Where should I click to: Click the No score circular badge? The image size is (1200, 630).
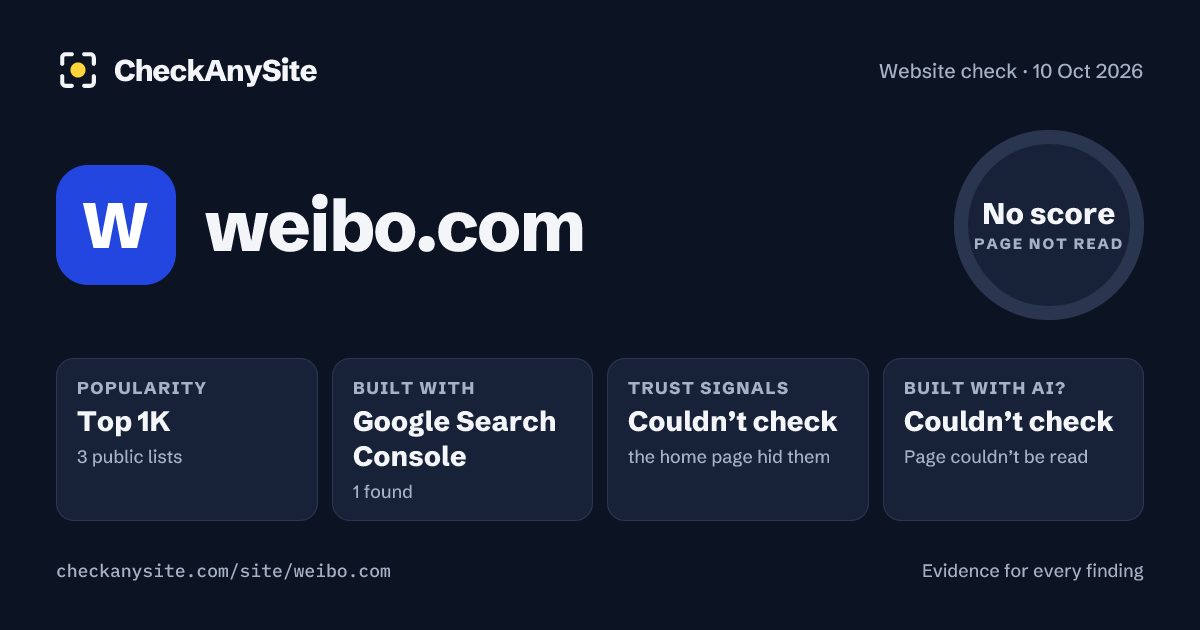1048,225
